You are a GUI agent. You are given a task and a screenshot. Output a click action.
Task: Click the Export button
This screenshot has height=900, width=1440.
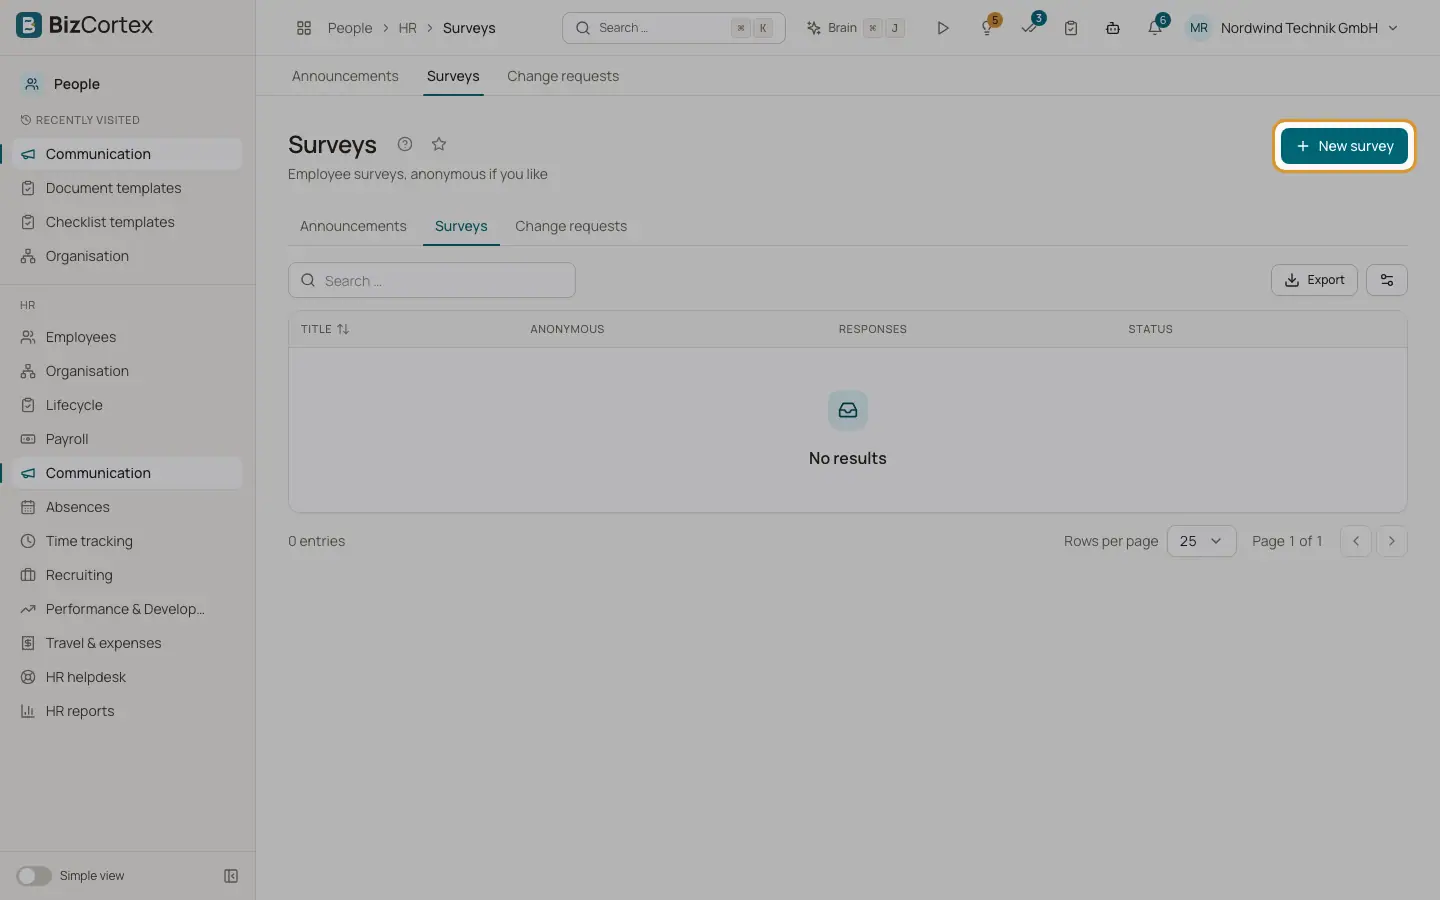coord(1314,280)
